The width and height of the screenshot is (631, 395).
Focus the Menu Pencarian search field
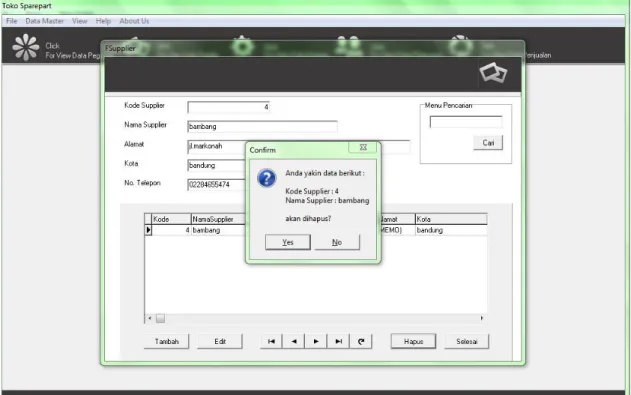pos(466,122)
